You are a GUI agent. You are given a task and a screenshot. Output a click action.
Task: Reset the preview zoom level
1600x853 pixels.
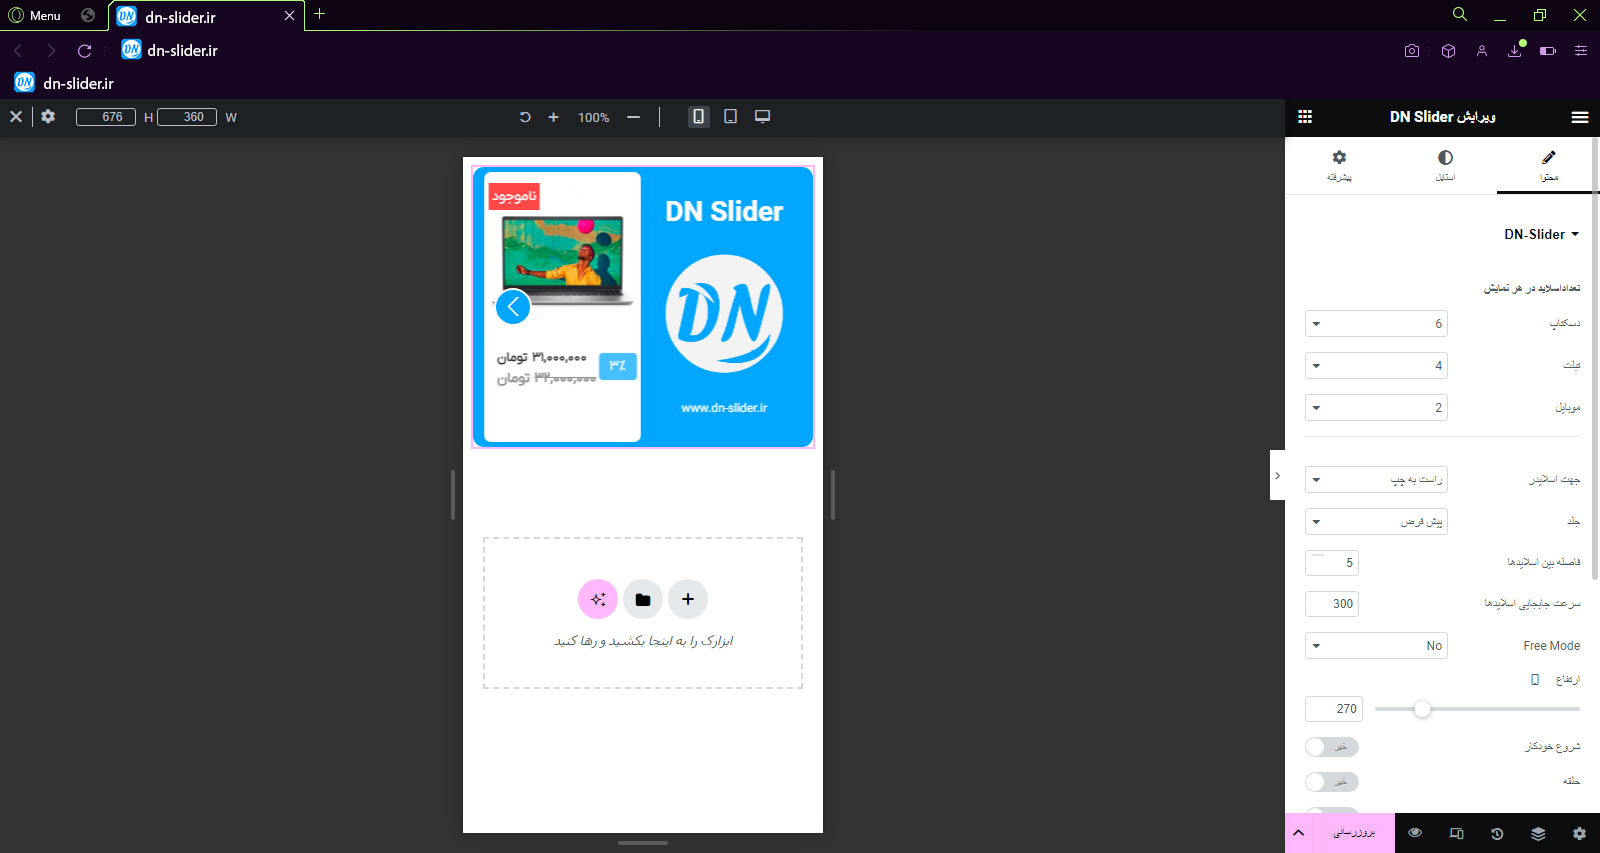coord(525,117)
